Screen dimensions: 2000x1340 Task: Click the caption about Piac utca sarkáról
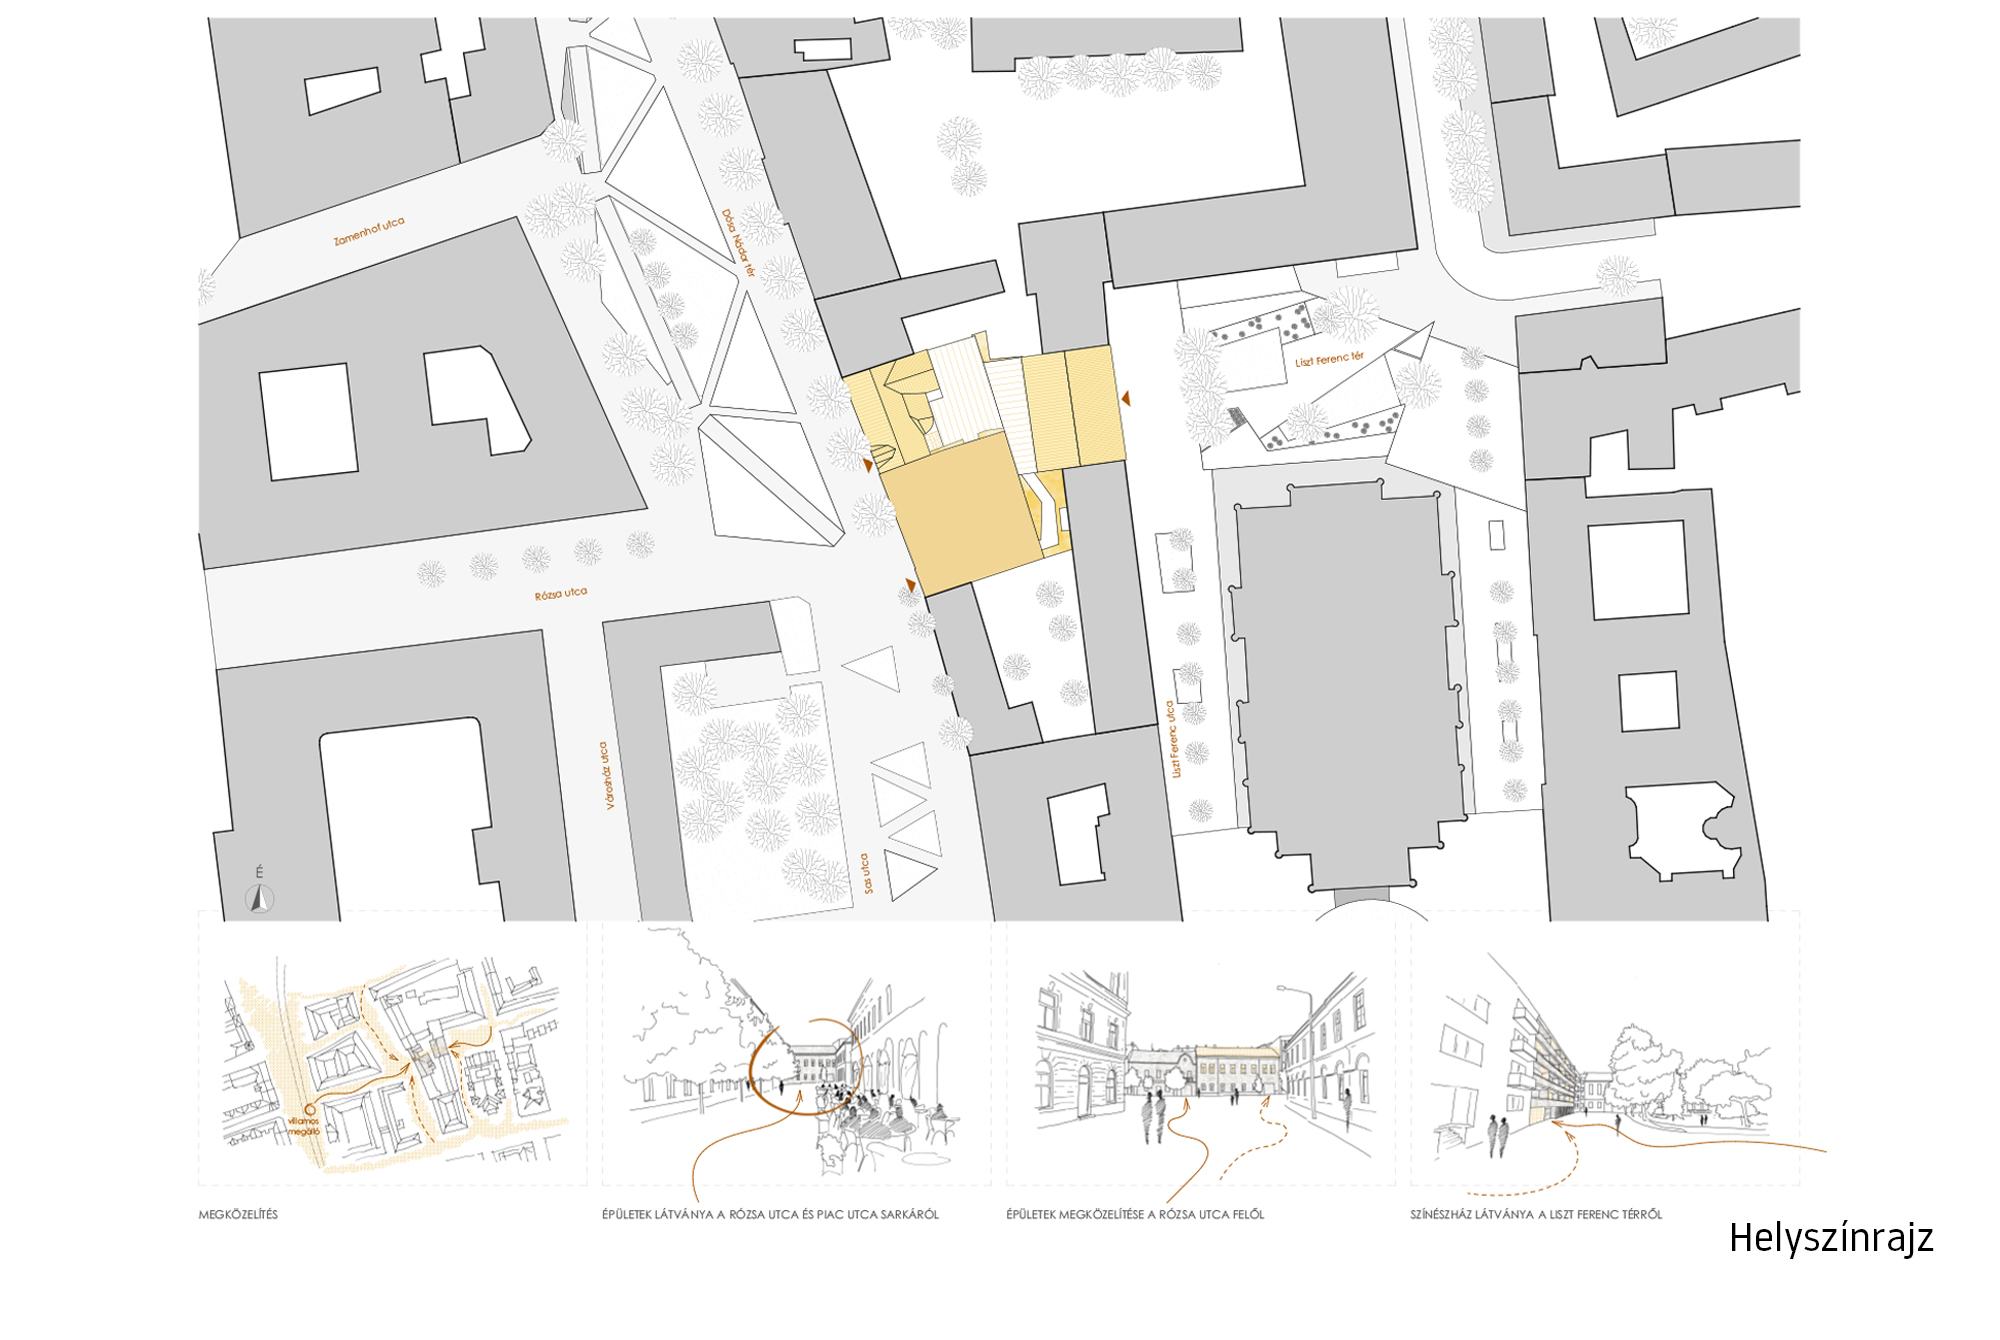(770, 1215)
